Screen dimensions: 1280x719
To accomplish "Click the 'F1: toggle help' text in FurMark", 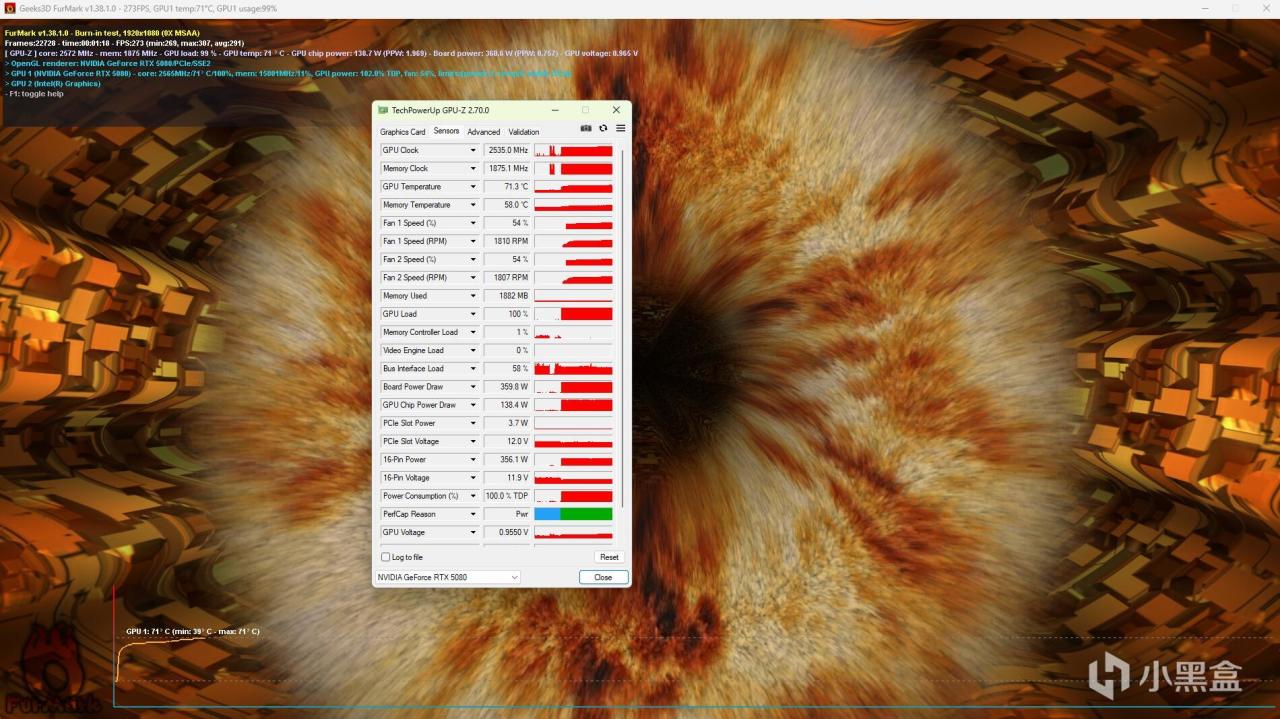I will click(34, 94).
